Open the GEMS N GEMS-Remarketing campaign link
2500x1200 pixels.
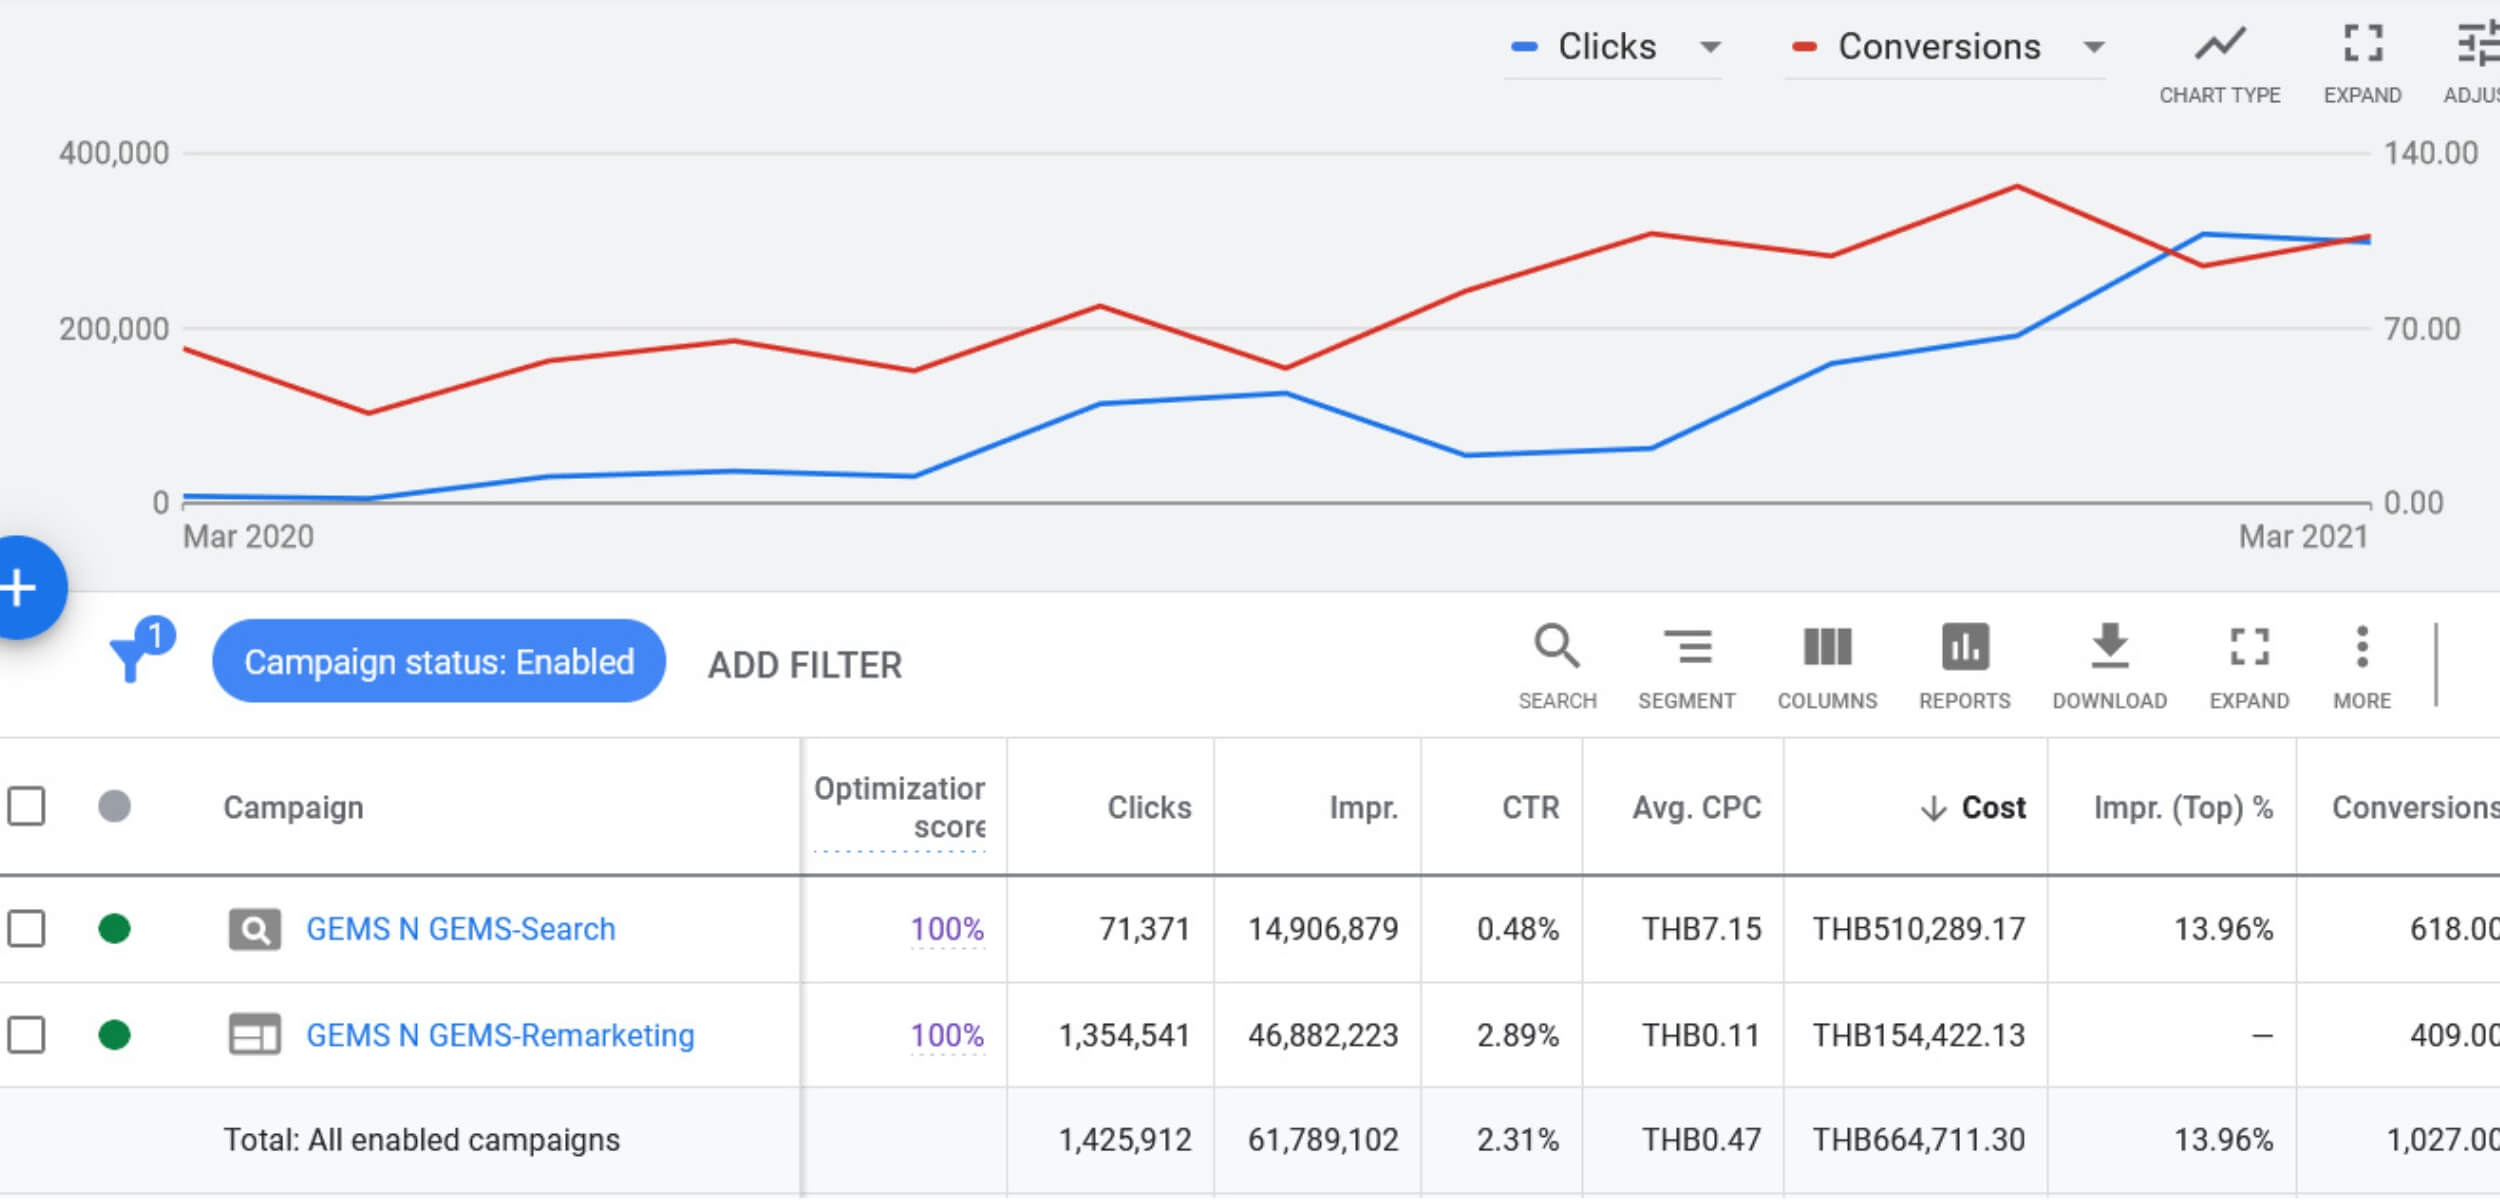tap(500, 1035)
